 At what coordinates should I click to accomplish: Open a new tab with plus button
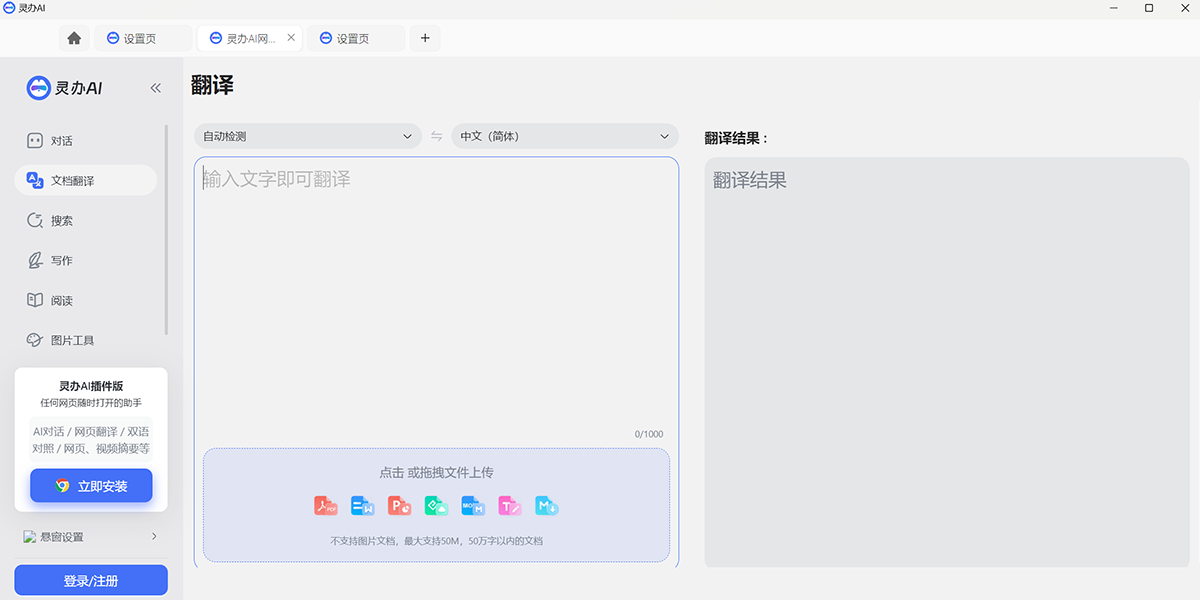click(425, 38)
